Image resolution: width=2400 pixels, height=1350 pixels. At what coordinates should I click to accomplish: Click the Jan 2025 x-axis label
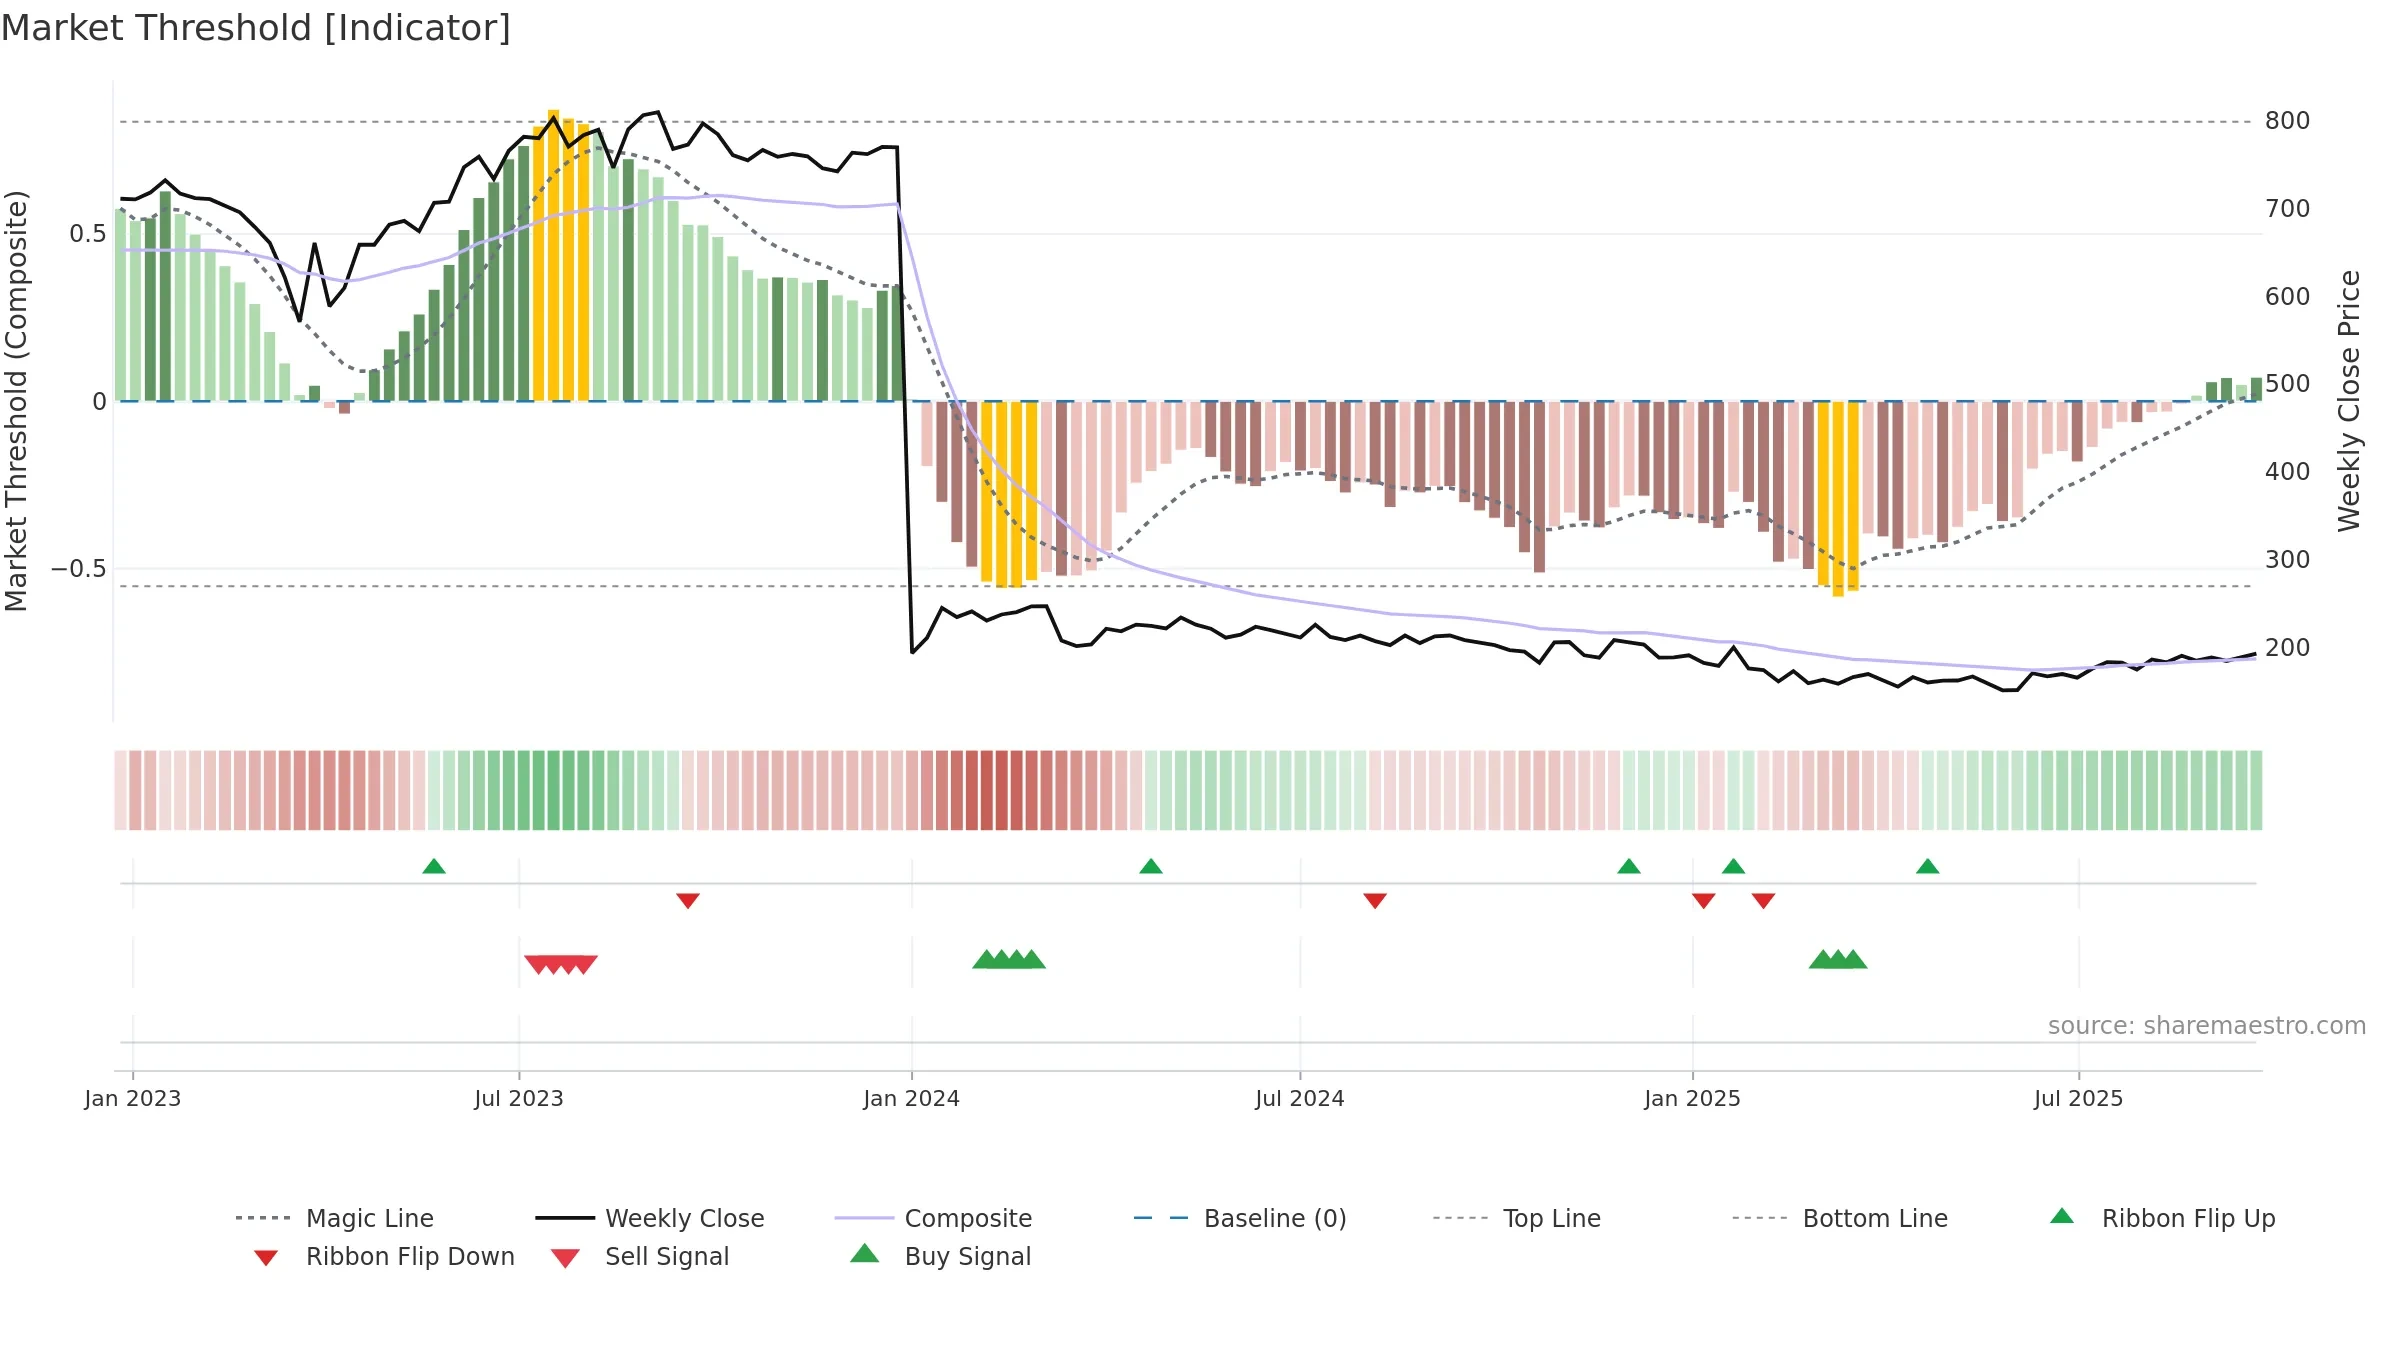tap(1693, 1099)
